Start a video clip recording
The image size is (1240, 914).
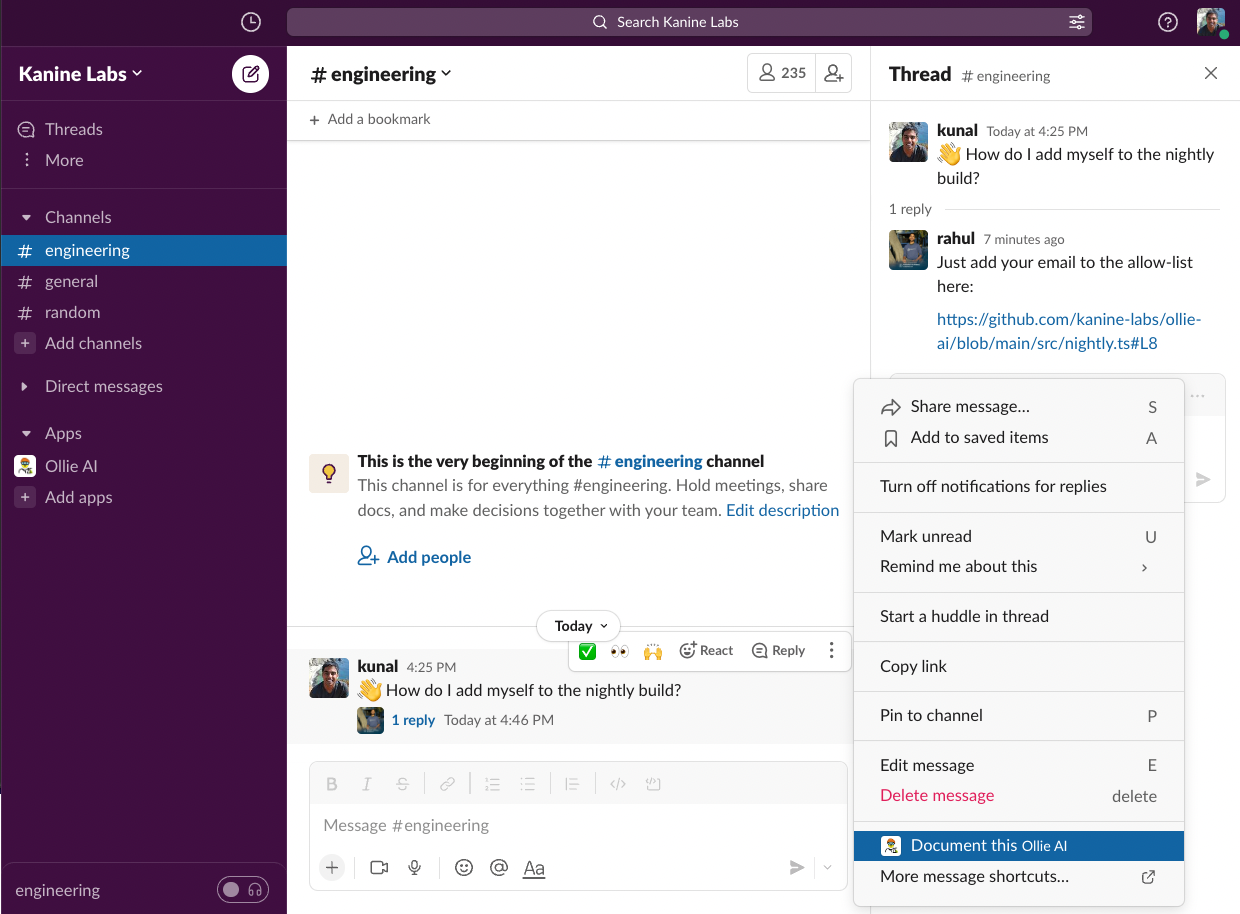(x=379, y=868)
